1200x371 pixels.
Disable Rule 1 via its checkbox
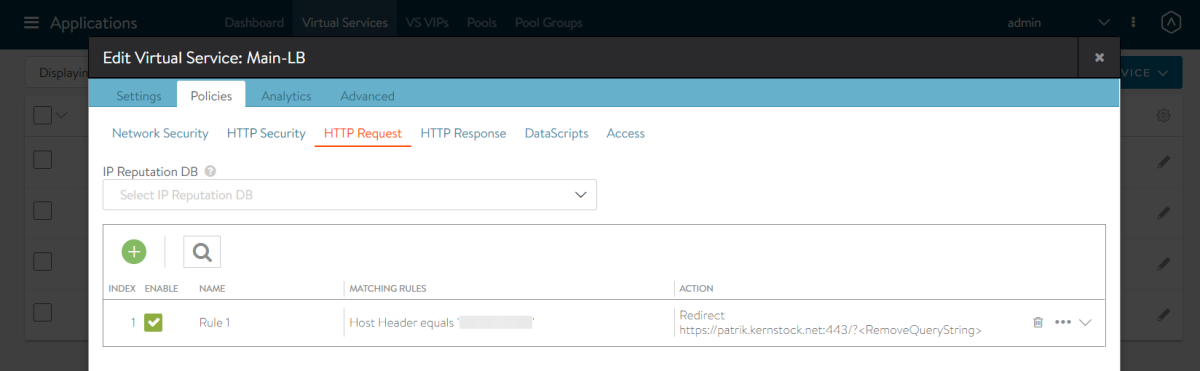[x=153, y=322]
